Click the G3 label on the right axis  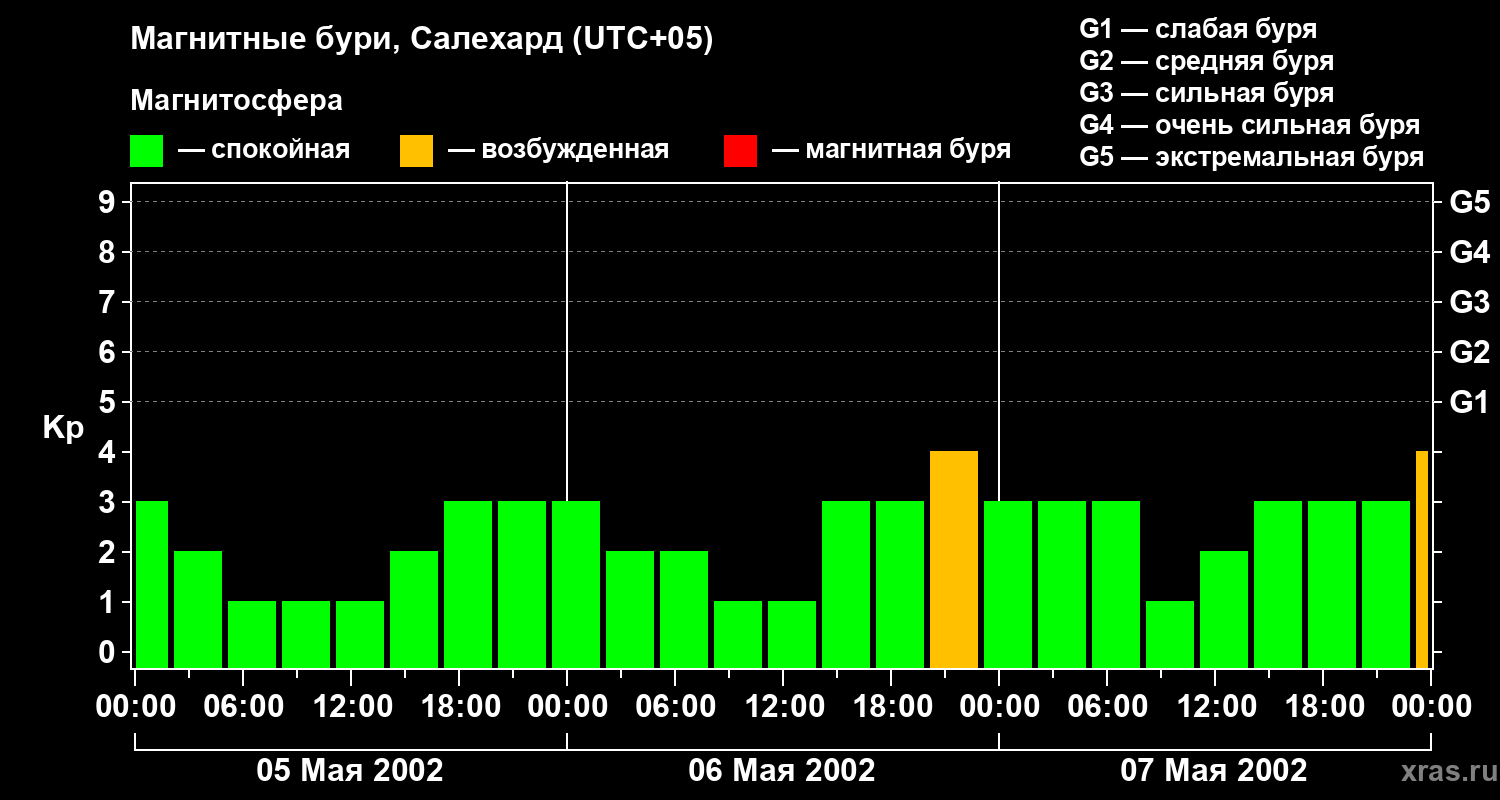[x=1470, y=302]
